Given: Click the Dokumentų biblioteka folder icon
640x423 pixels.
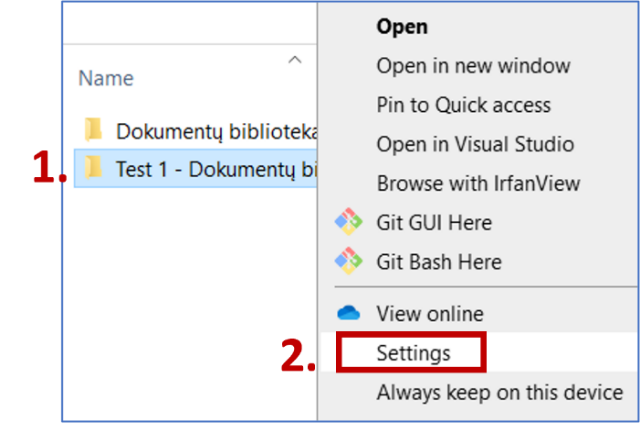Looking at the screenshot, I should [x=94, y=130].
